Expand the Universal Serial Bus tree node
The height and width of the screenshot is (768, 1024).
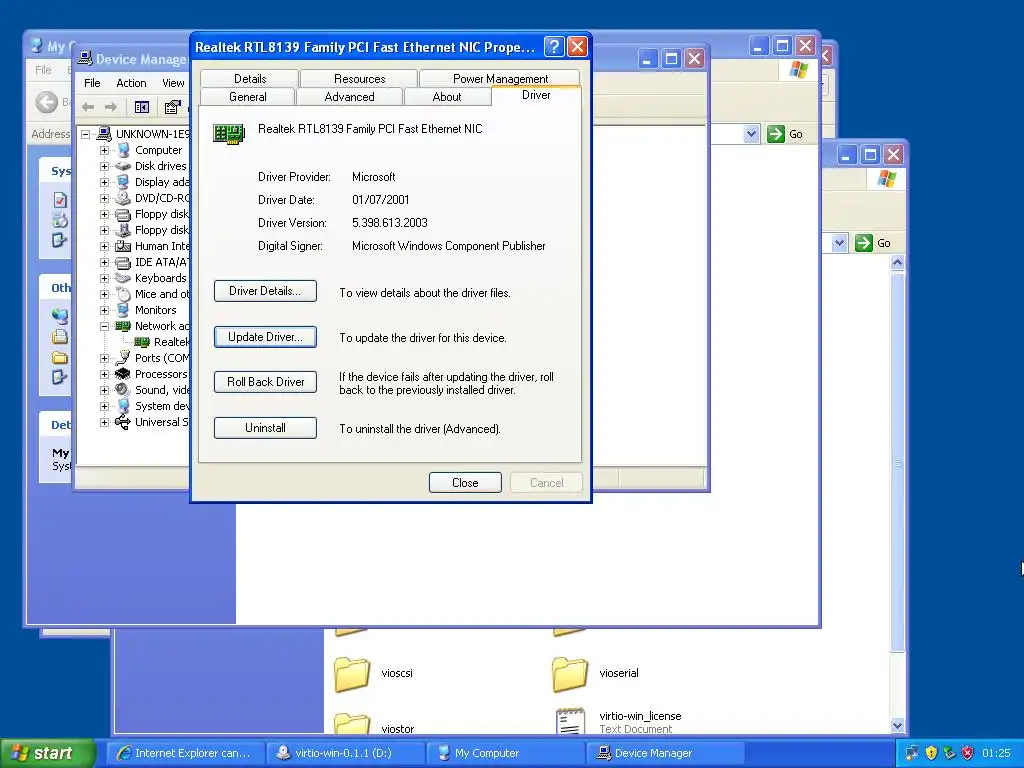(x=104, y=423)
